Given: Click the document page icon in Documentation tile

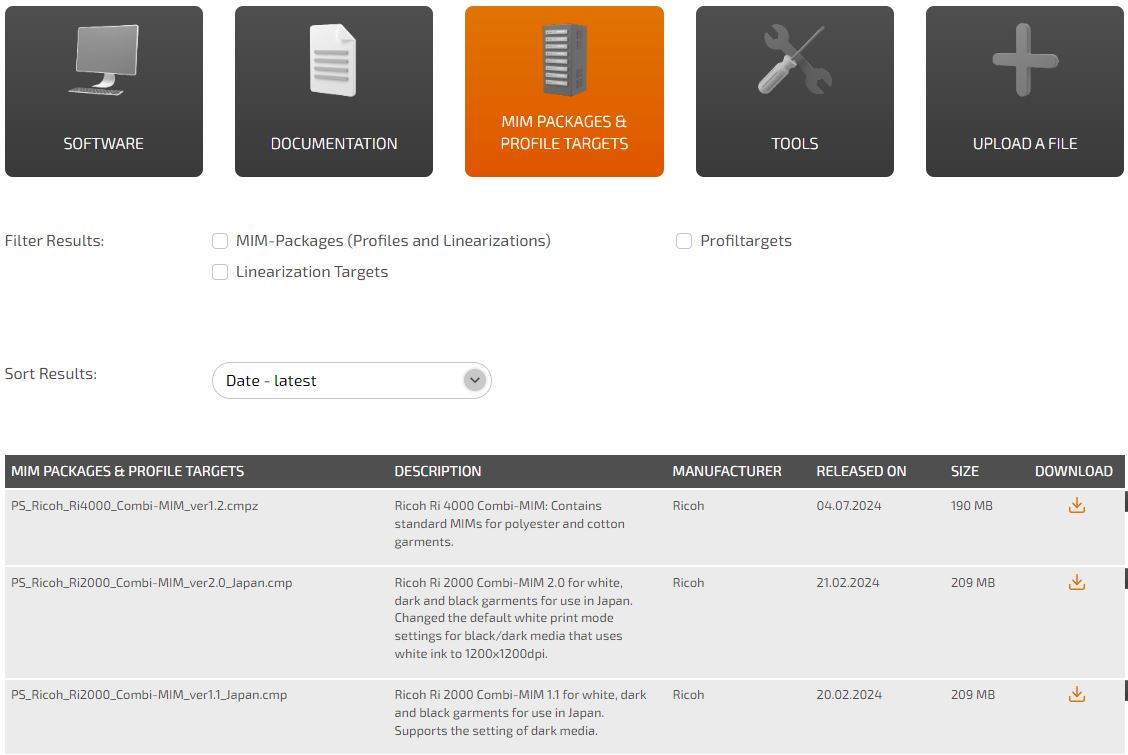Looking at the screenshot, I should pyautogui.click(x=333, y=60).
